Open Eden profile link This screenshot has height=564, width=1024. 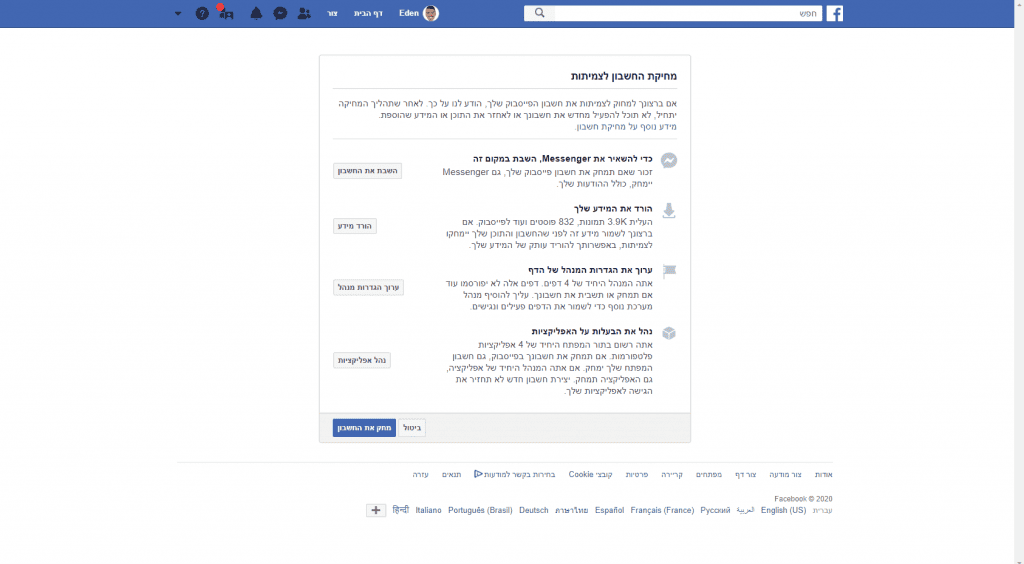[x=409, y=13]
